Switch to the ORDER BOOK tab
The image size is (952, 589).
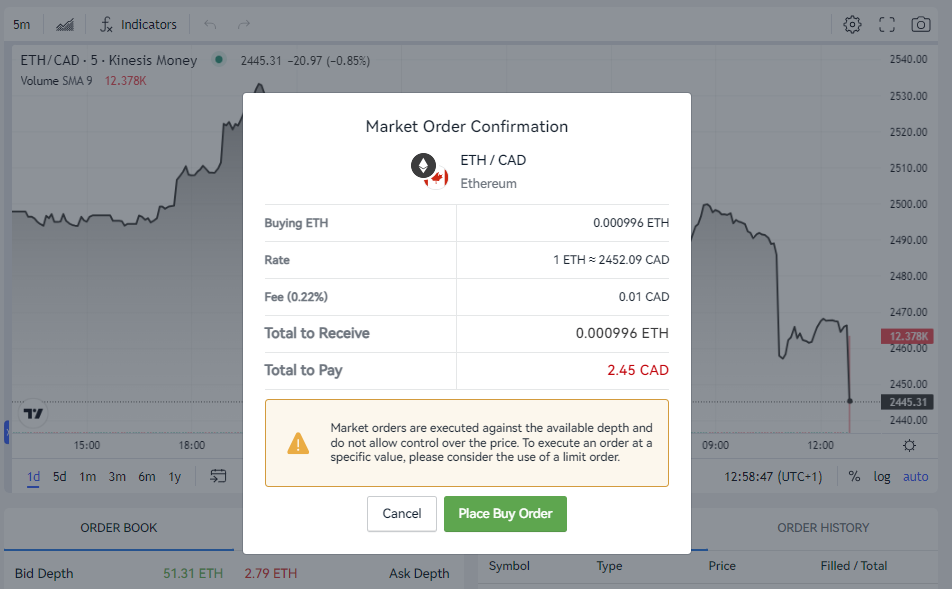(x=119, y=528)
